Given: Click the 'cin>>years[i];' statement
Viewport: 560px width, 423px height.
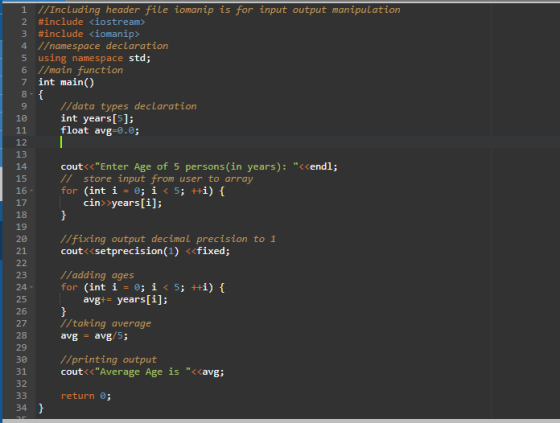Looking at the screenshot, I should click(x=122, y=203).
